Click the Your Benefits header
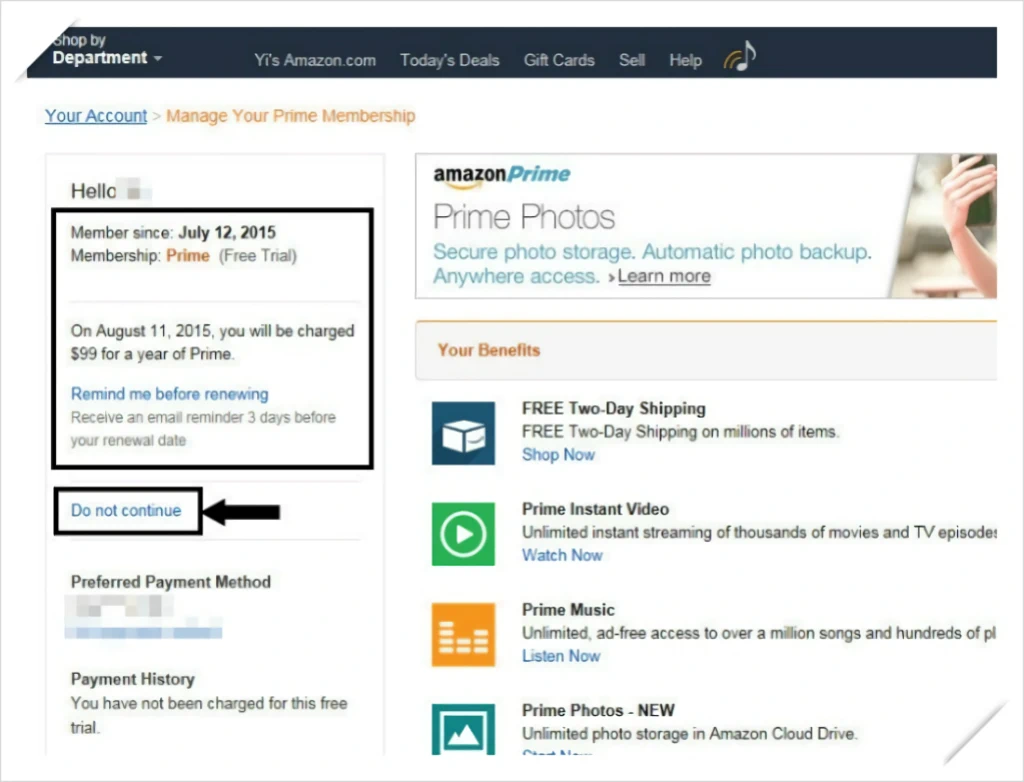 click(x=488, y=350)
